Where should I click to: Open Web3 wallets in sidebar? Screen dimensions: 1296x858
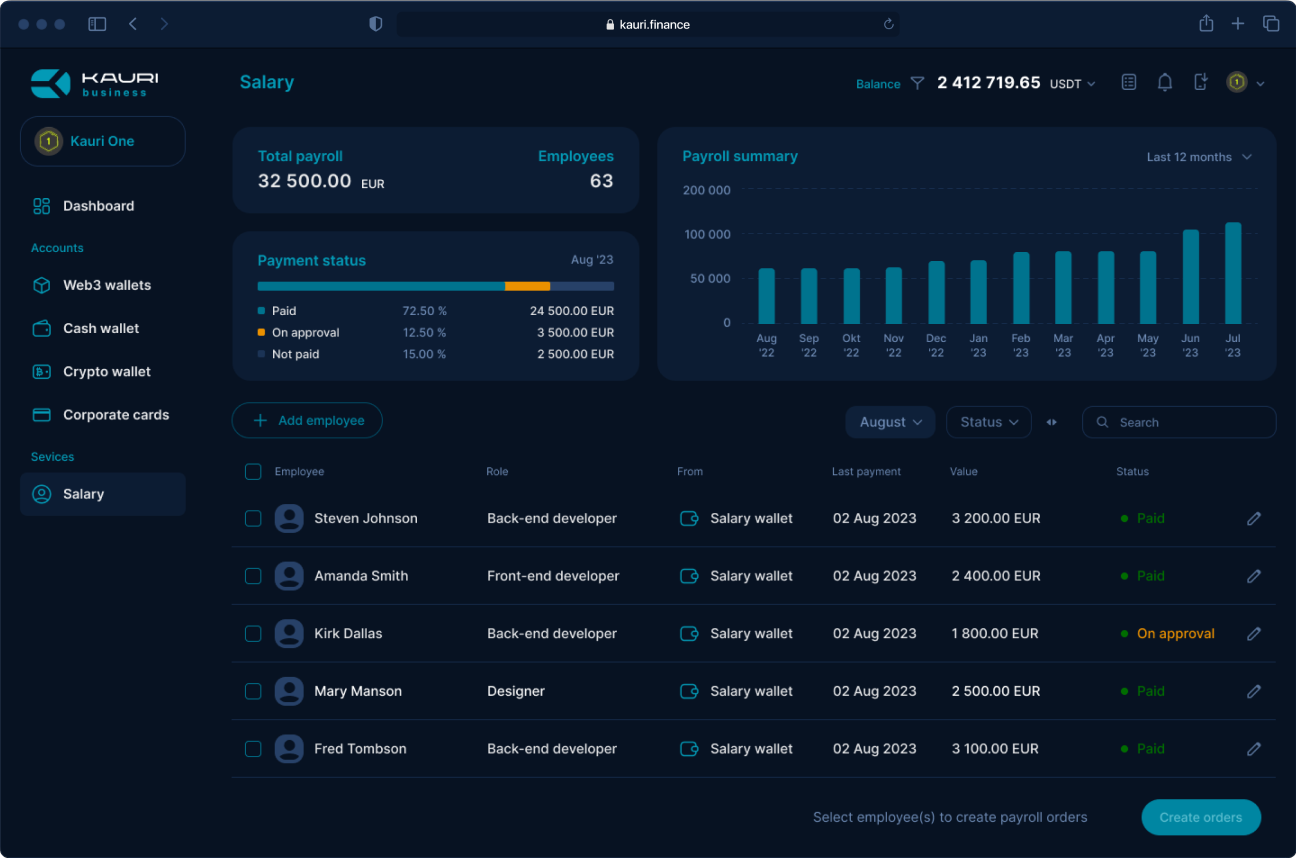[106, 285]
